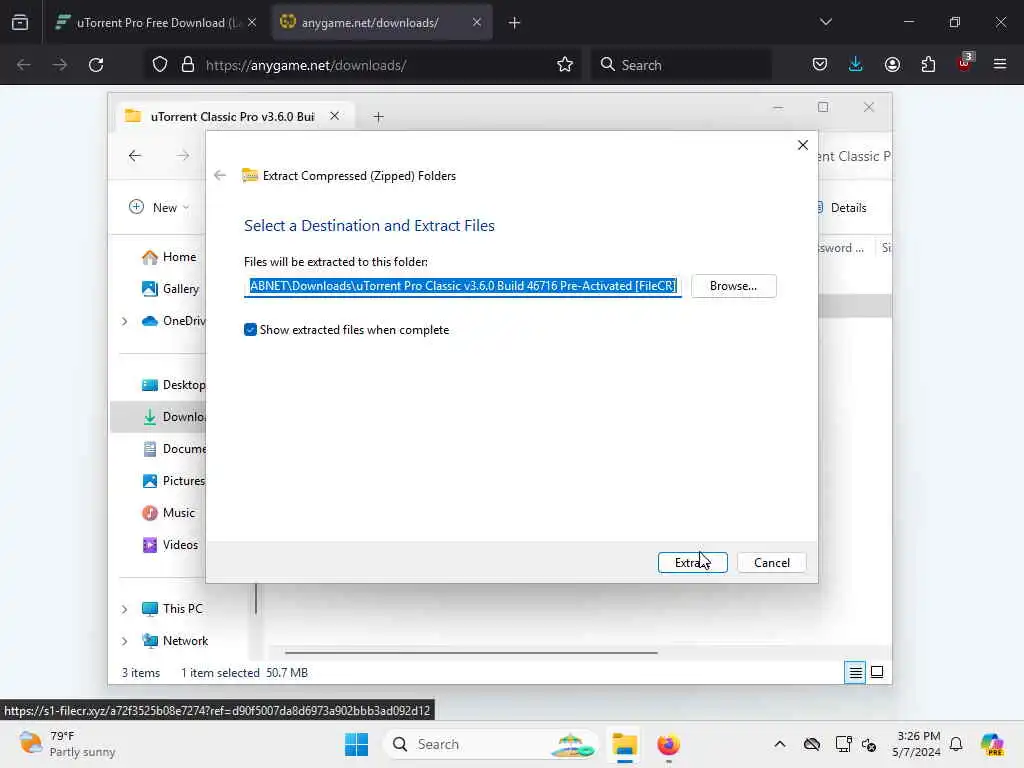Save page to Pocket
This screenshot has height=768, width=1024.
point(820,65)
